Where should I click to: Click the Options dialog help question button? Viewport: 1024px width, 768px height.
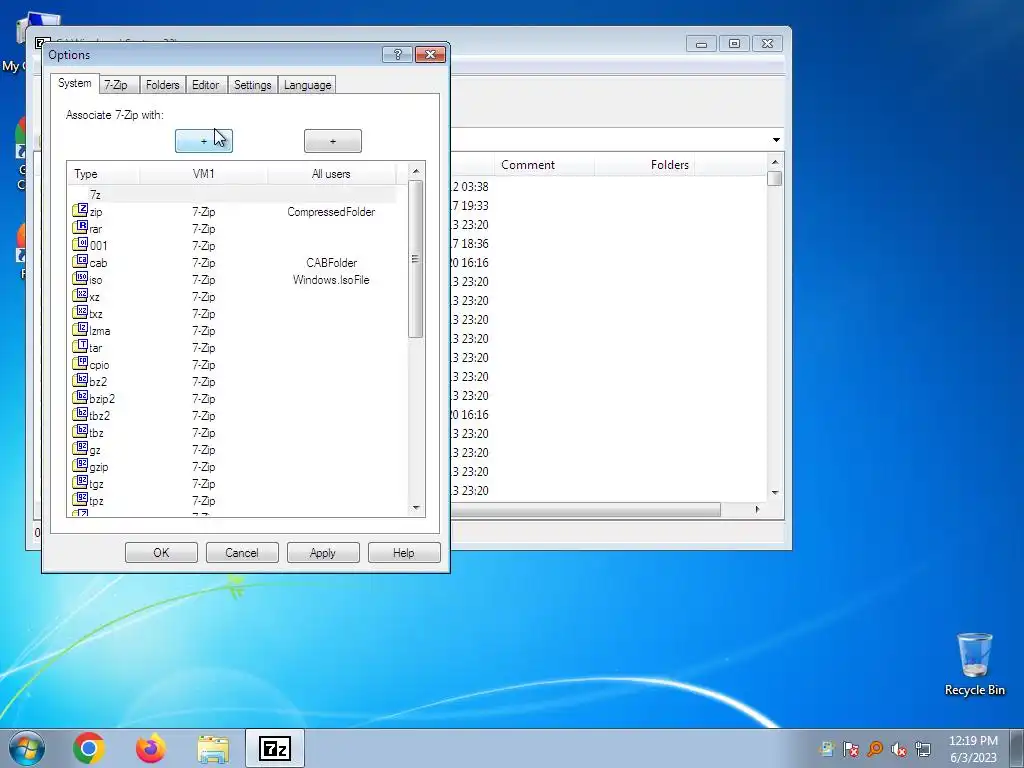pos(397,54)
